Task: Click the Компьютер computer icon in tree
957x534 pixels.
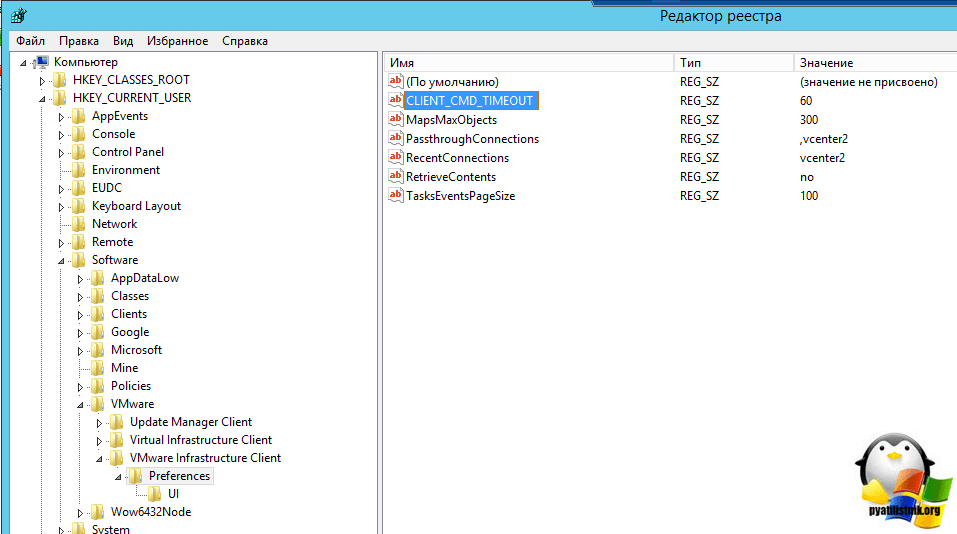Action: (x=41, y=62)
